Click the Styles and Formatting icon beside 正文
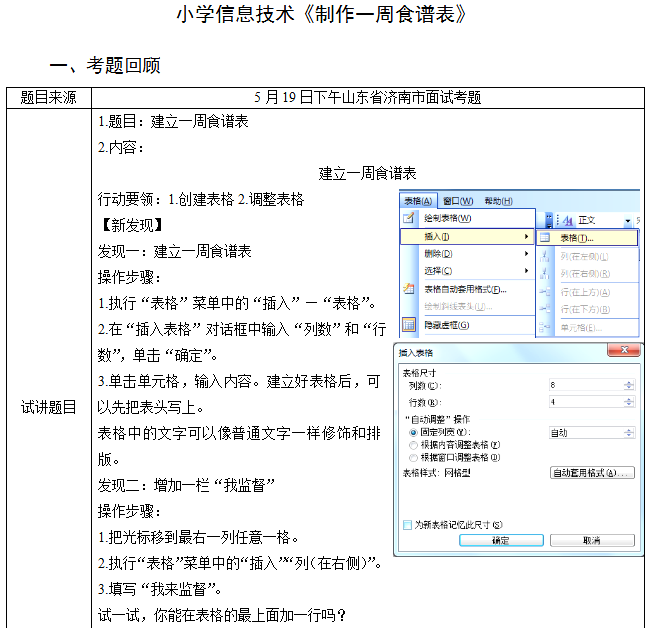 [x=562, y=220]
